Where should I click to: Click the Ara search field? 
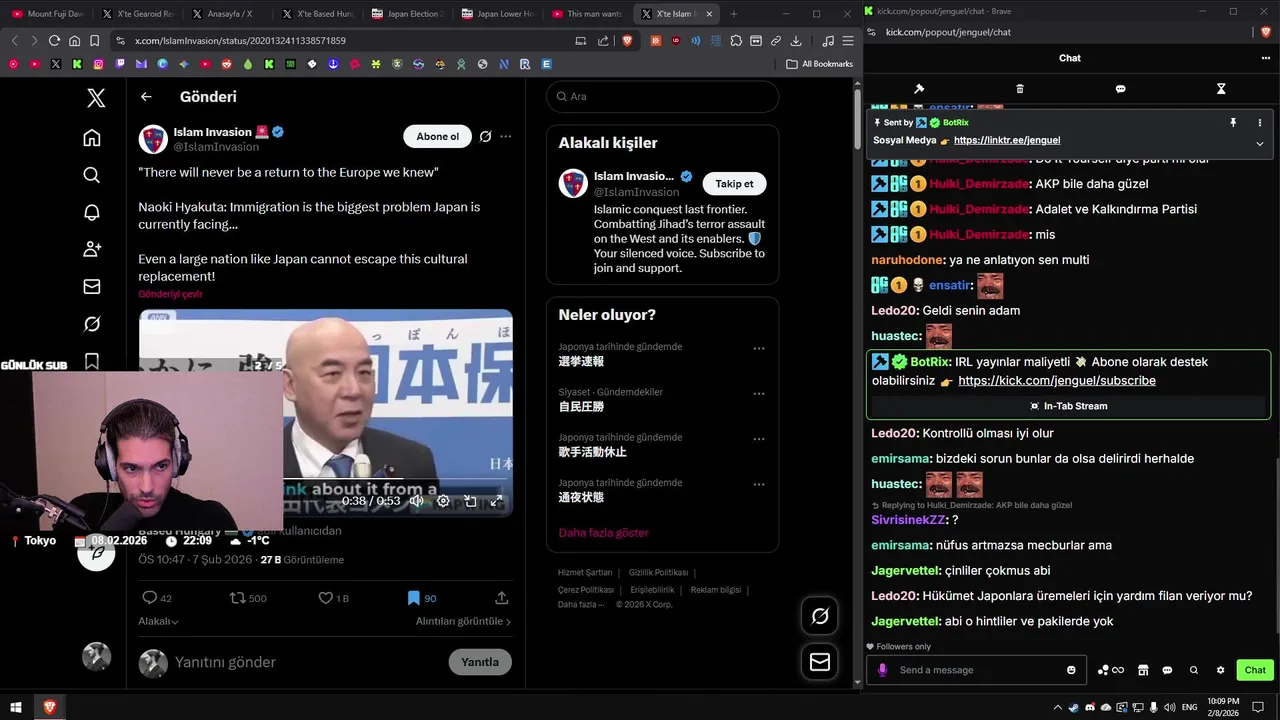point(663,97)
